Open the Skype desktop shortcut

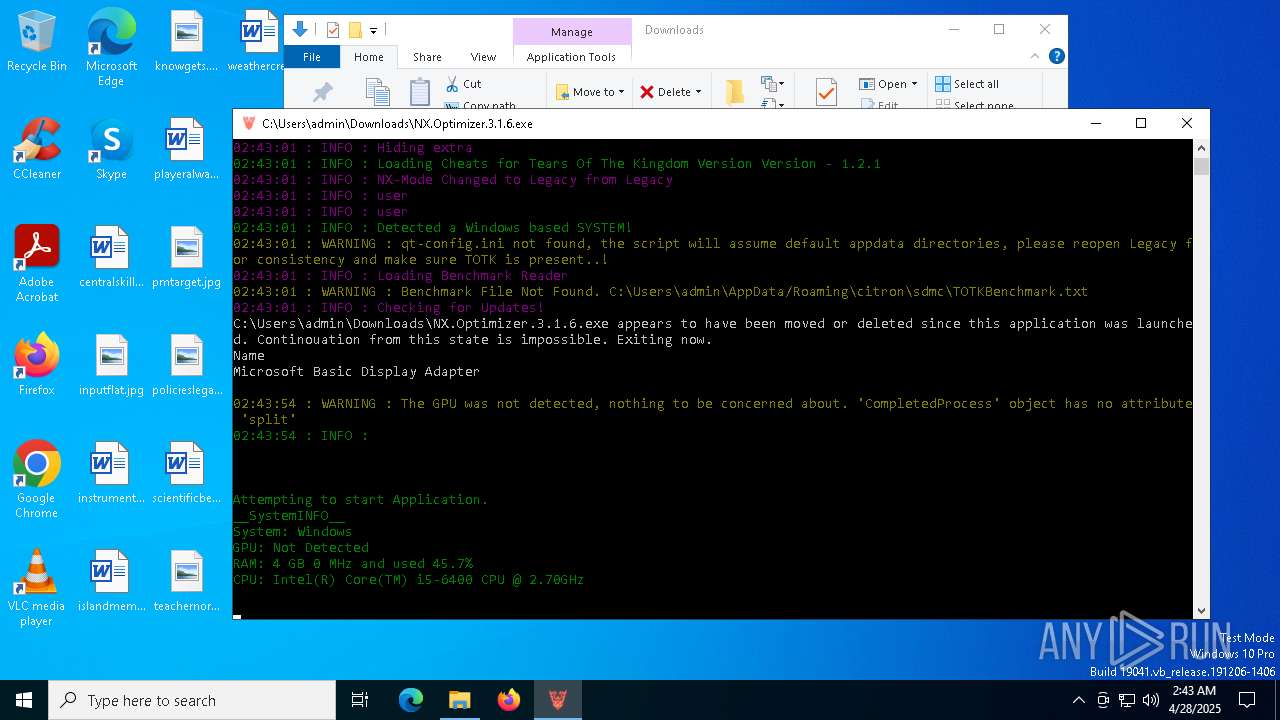111,150
